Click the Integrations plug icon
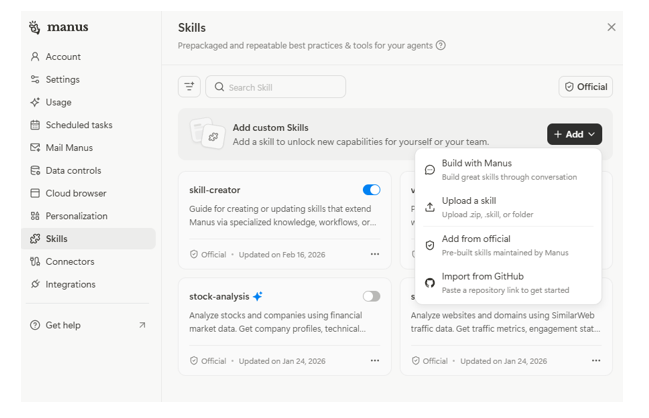Image resolution: width=649 pixels, height=418 pixels. [x=35, y=284]
